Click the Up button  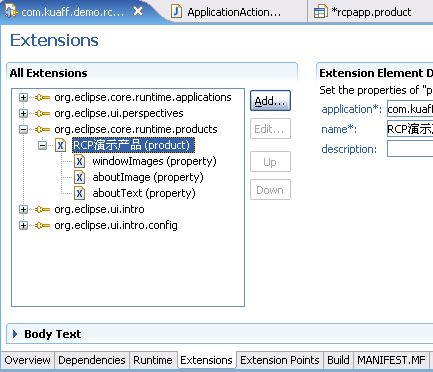coord(270,162)
